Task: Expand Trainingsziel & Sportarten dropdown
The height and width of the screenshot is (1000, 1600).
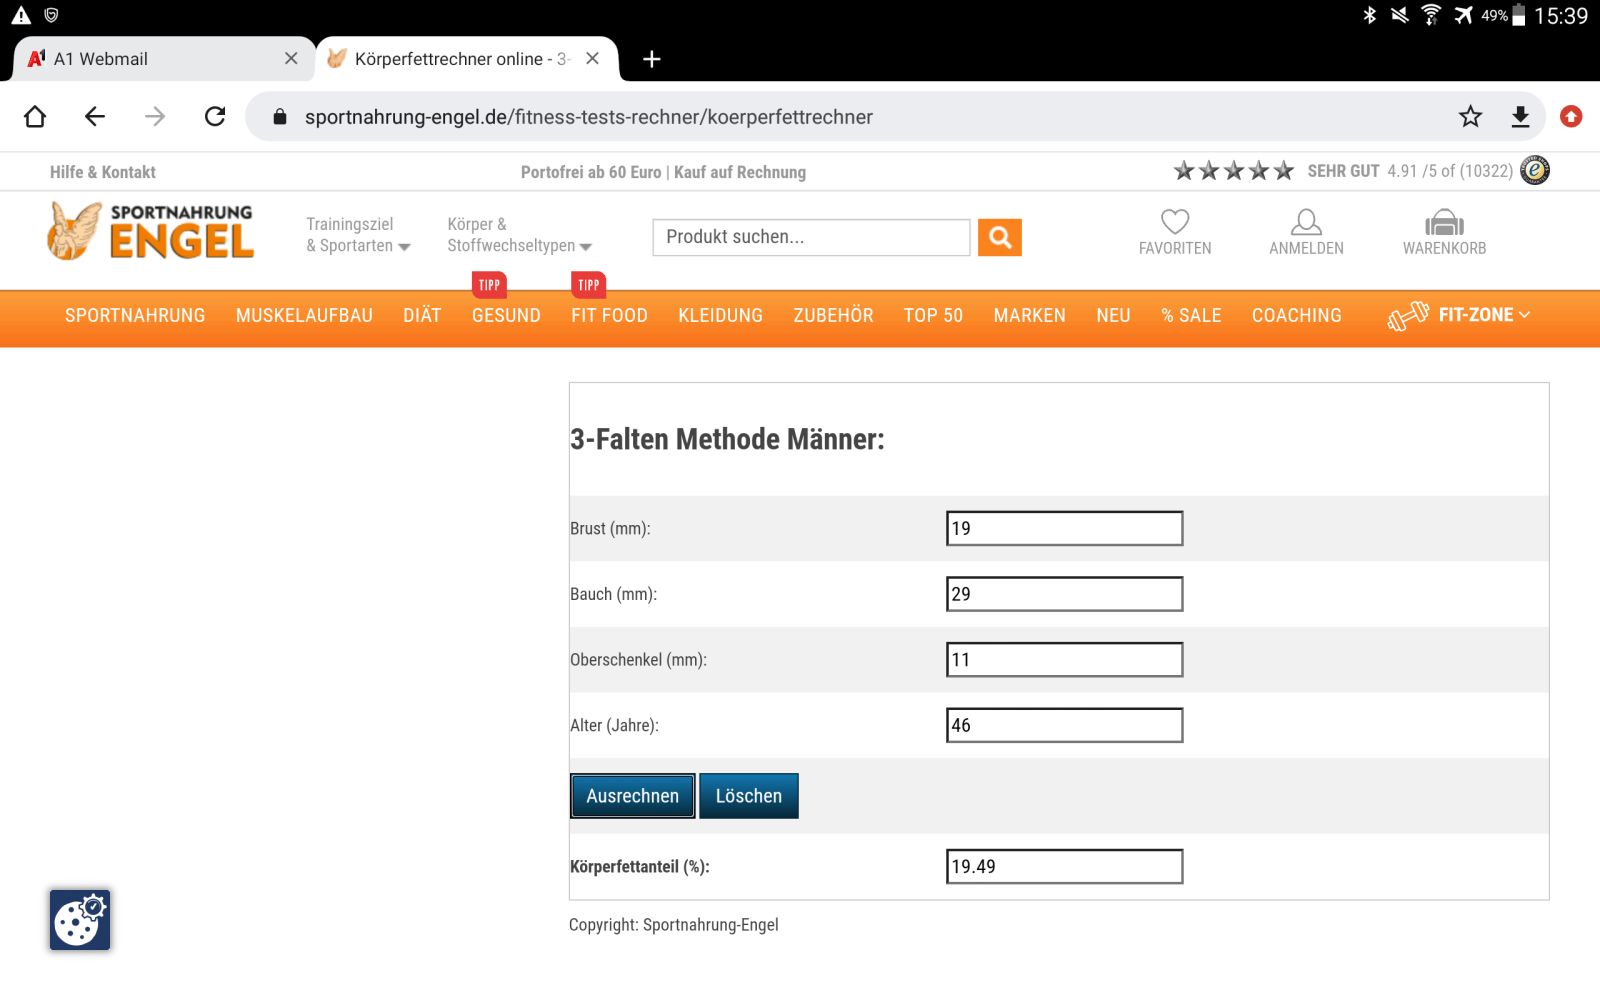Action: 358,235
